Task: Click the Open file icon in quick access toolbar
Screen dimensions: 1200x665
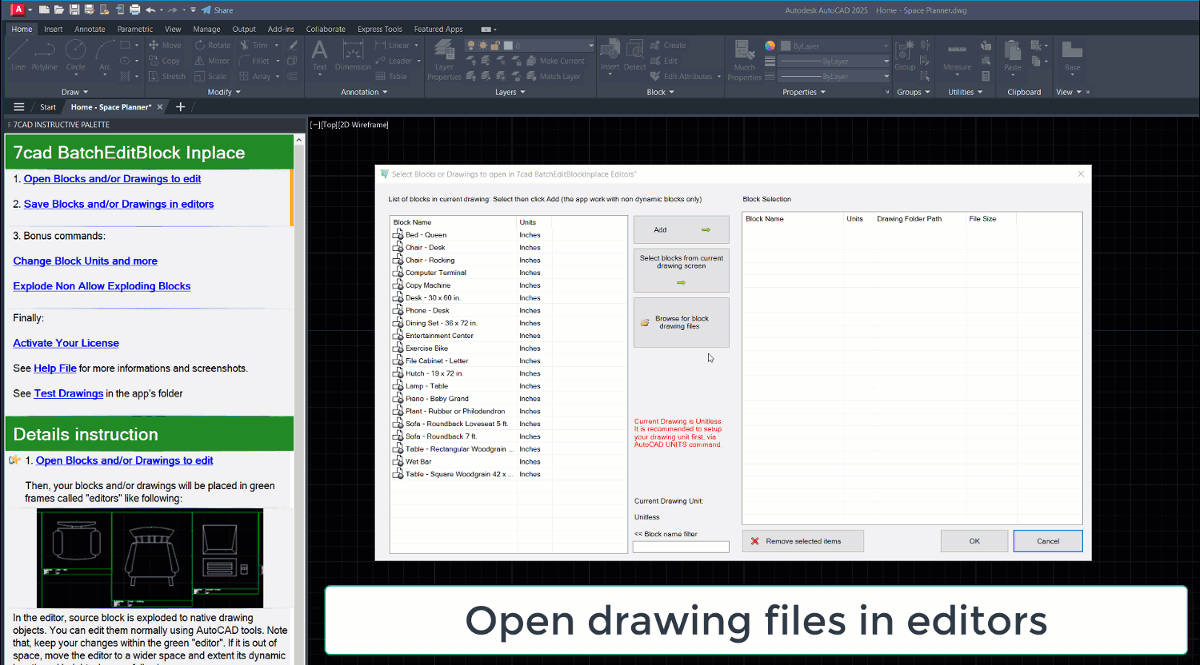Action: pyautogui.click(x=60, y=9)
